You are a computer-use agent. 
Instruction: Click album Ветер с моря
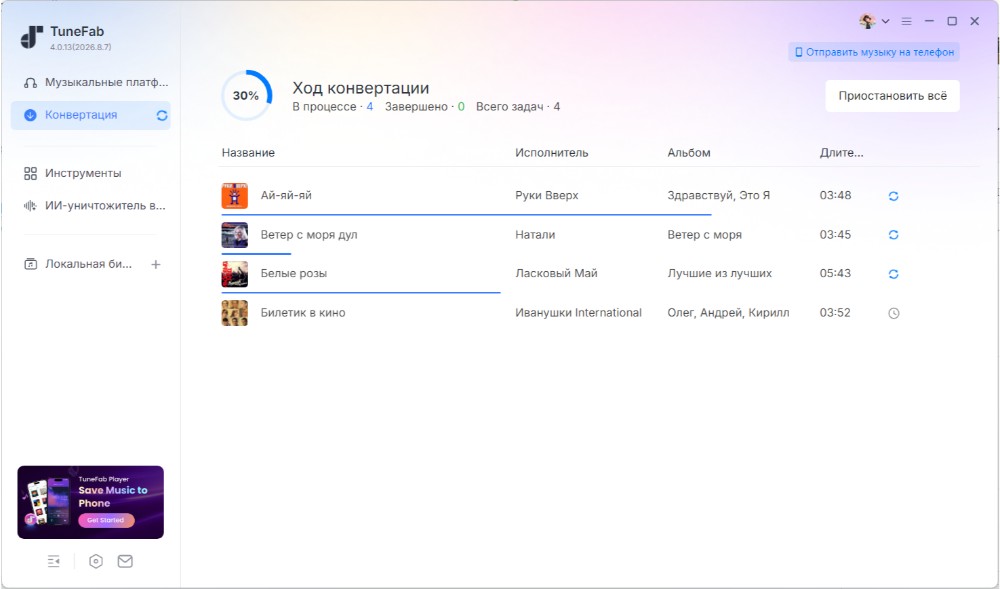pos(705,235)
